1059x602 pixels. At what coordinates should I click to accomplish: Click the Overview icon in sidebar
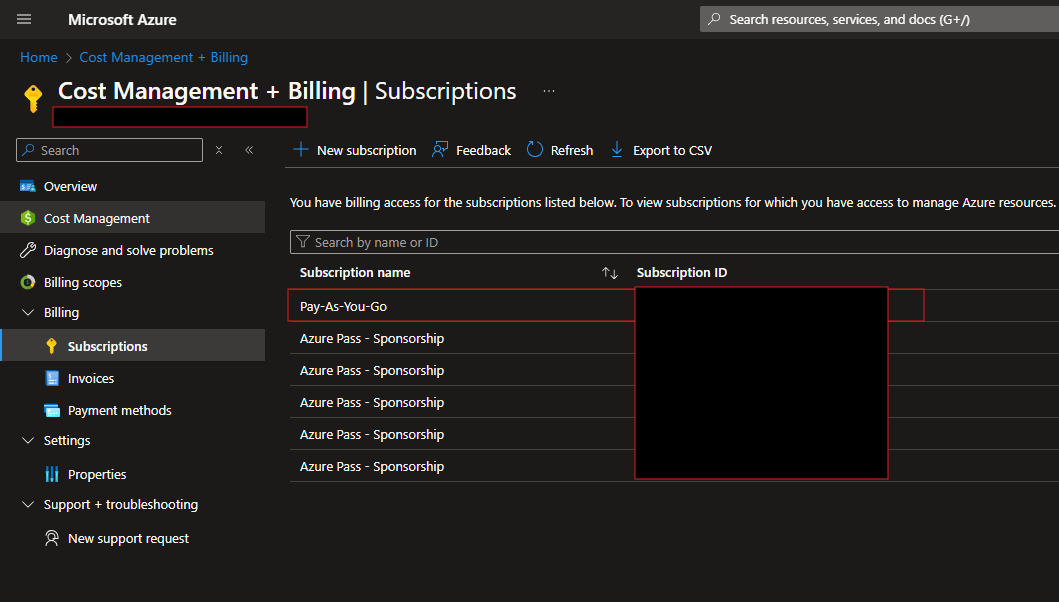point(28,186)
